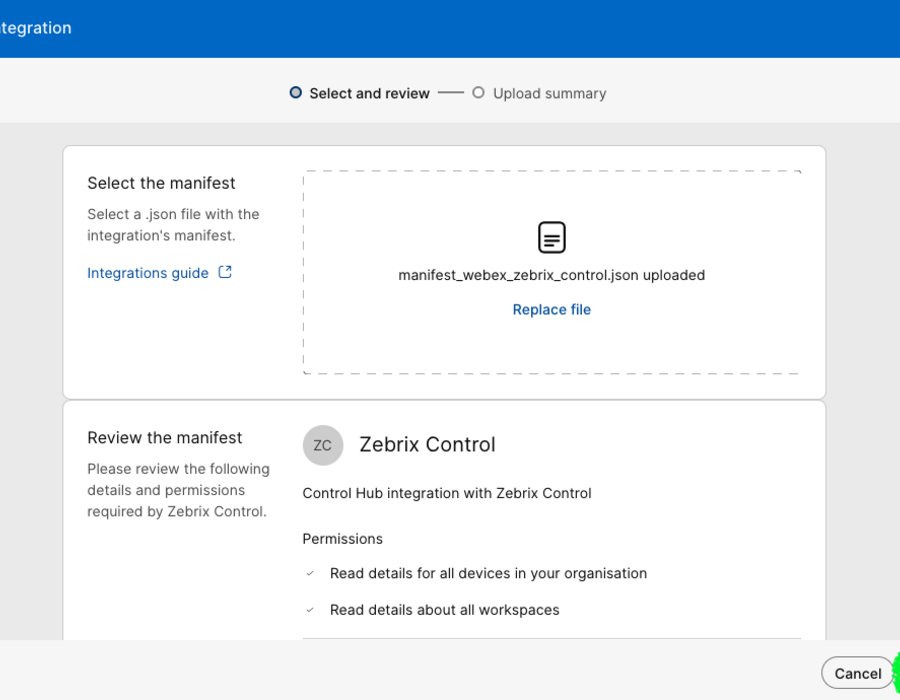Click 'Control Hub integration with Zebrix Control' description
This screenshot has width=900, height=700.
click(447, 493)
